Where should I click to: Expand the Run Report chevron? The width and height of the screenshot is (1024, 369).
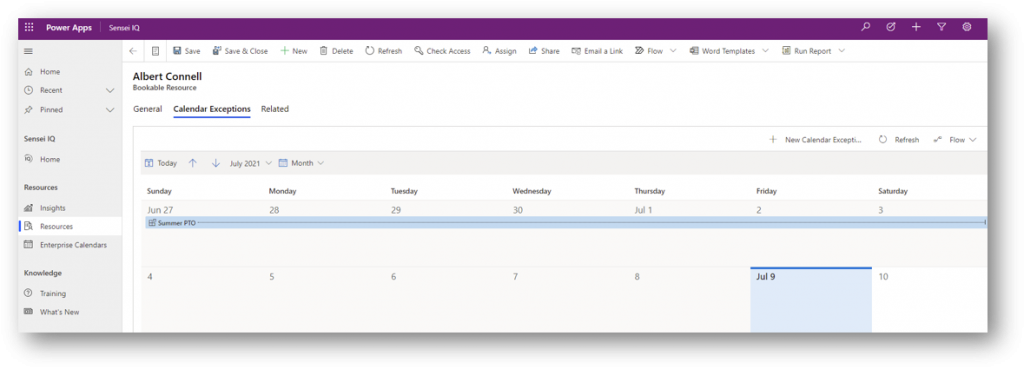pyautogui.click(x=841, y=51)
